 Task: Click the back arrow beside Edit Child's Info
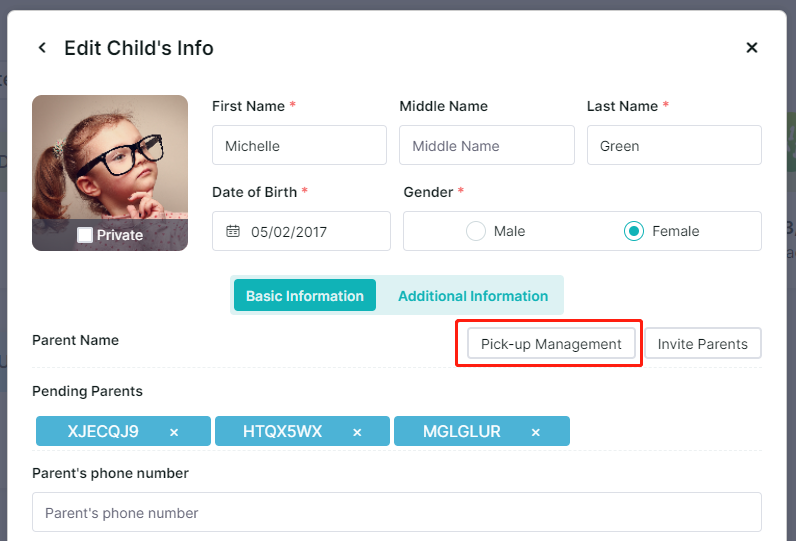point(42,48)
